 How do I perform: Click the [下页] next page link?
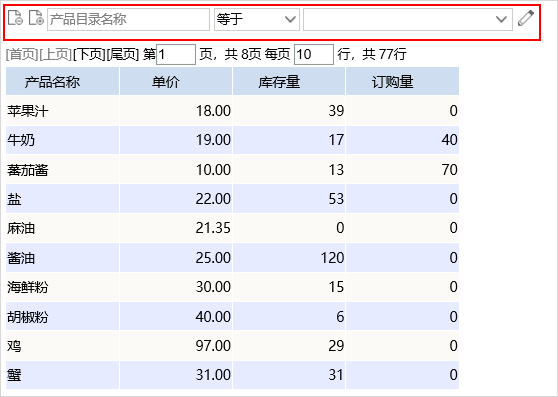click(89, 54)
